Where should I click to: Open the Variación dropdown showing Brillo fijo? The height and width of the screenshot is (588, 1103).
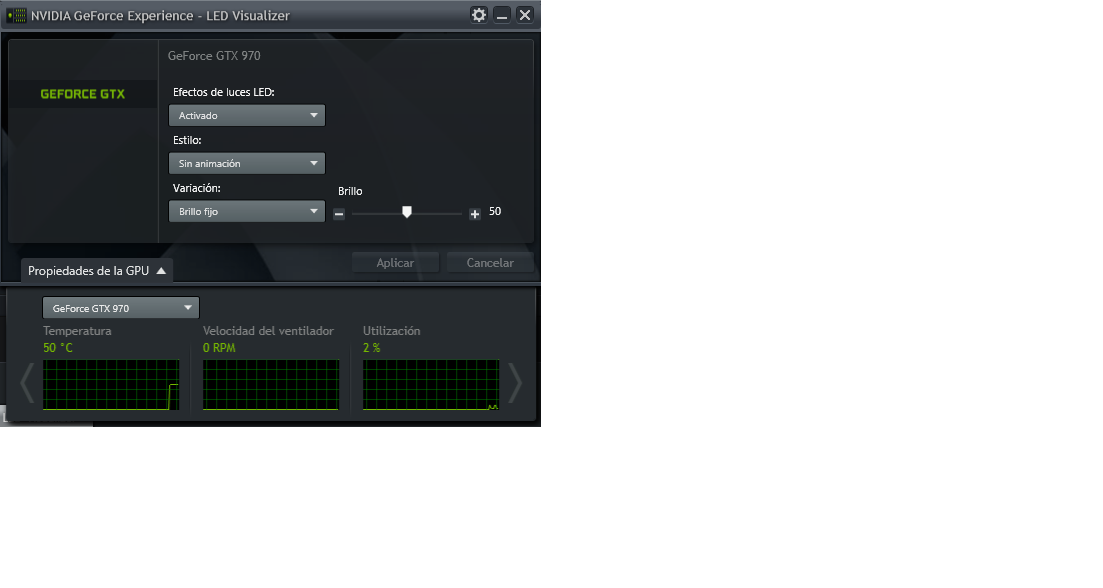tap(247, 211)
